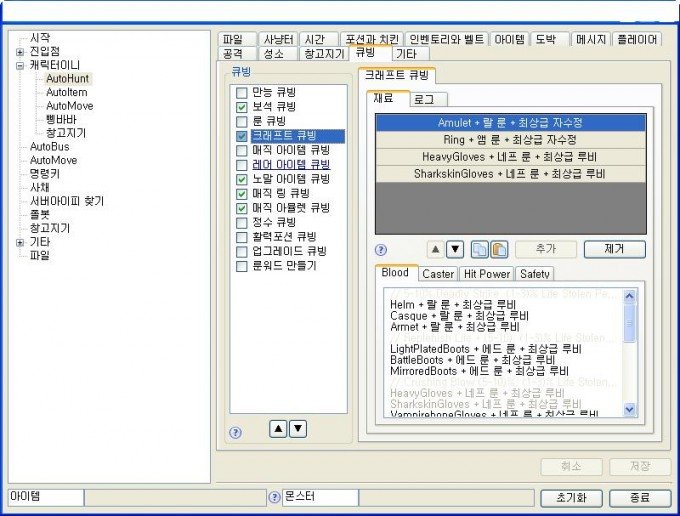Image resolution: width=680 pixels, height=516 pixels.
Task: Toggle the 매직 링 큐빙 checkbox
Action: pos(242,193)
